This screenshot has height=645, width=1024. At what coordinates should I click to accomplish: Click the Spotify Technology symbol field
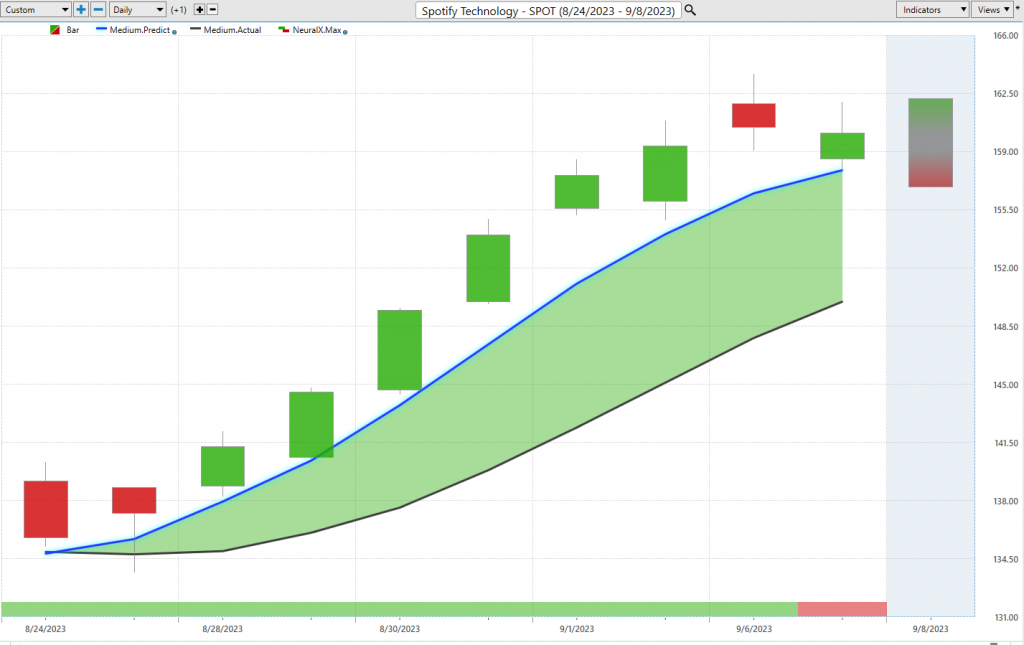tap(548, 10)
